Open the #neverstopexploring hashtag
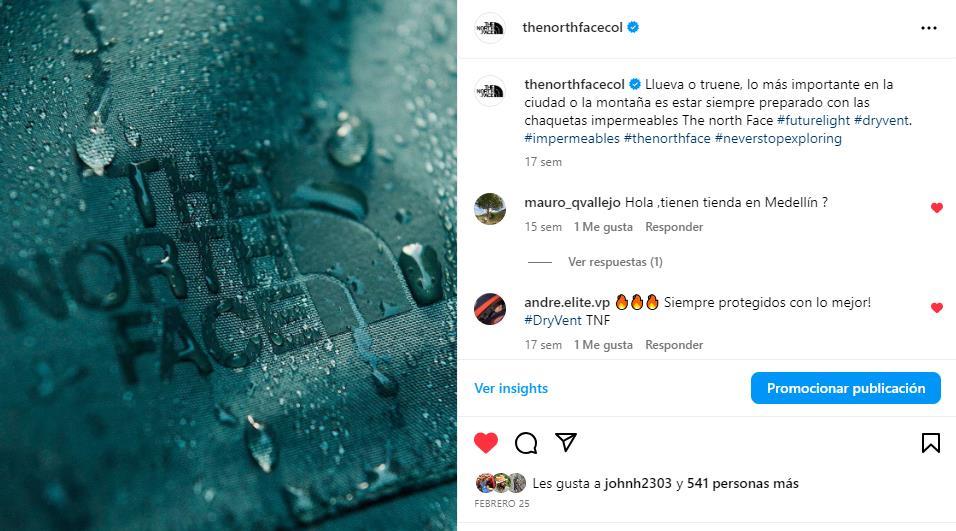The image size is (956, 531). [778, 138]
